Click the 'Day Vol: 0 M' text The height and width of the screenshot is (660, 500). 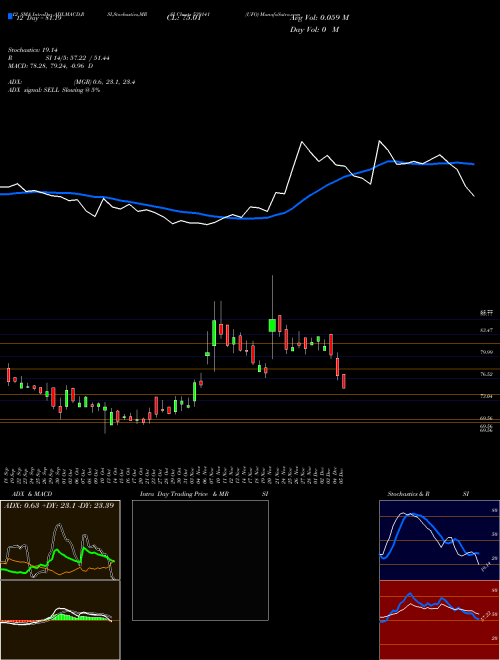(314, 30)
